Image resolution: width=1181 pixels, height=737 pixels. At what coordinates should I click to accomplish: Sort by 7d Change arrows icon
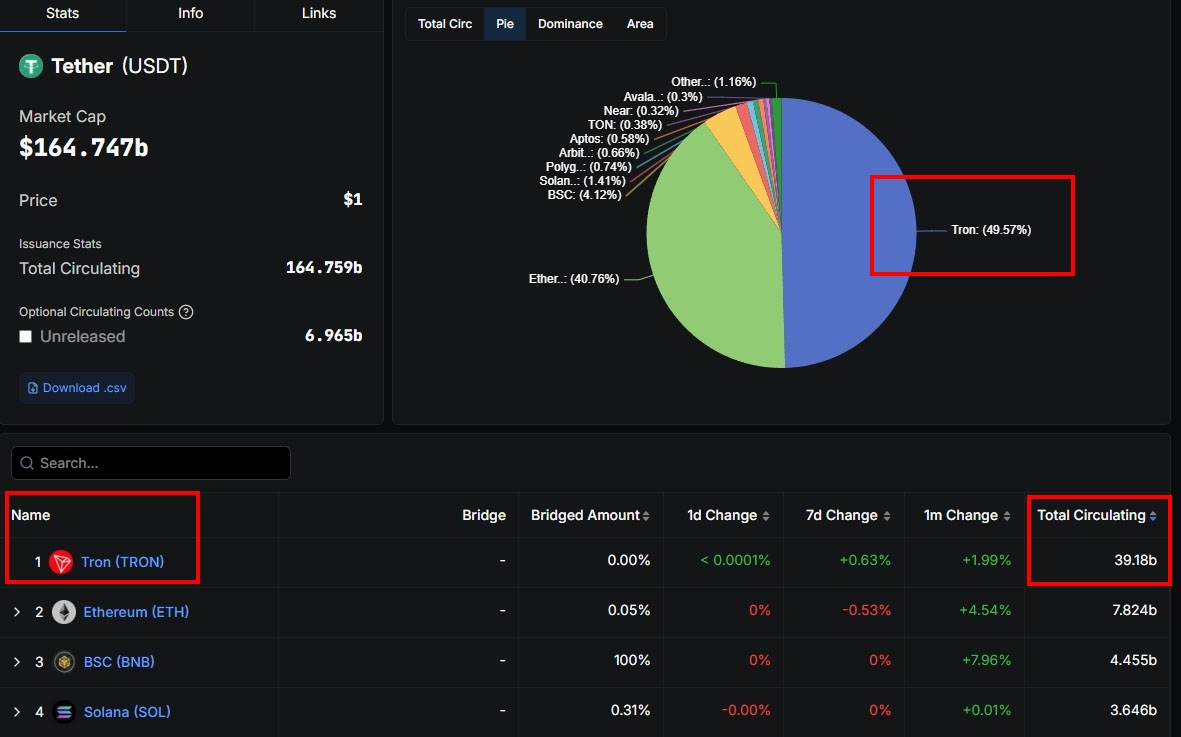(x=887, y=516)
